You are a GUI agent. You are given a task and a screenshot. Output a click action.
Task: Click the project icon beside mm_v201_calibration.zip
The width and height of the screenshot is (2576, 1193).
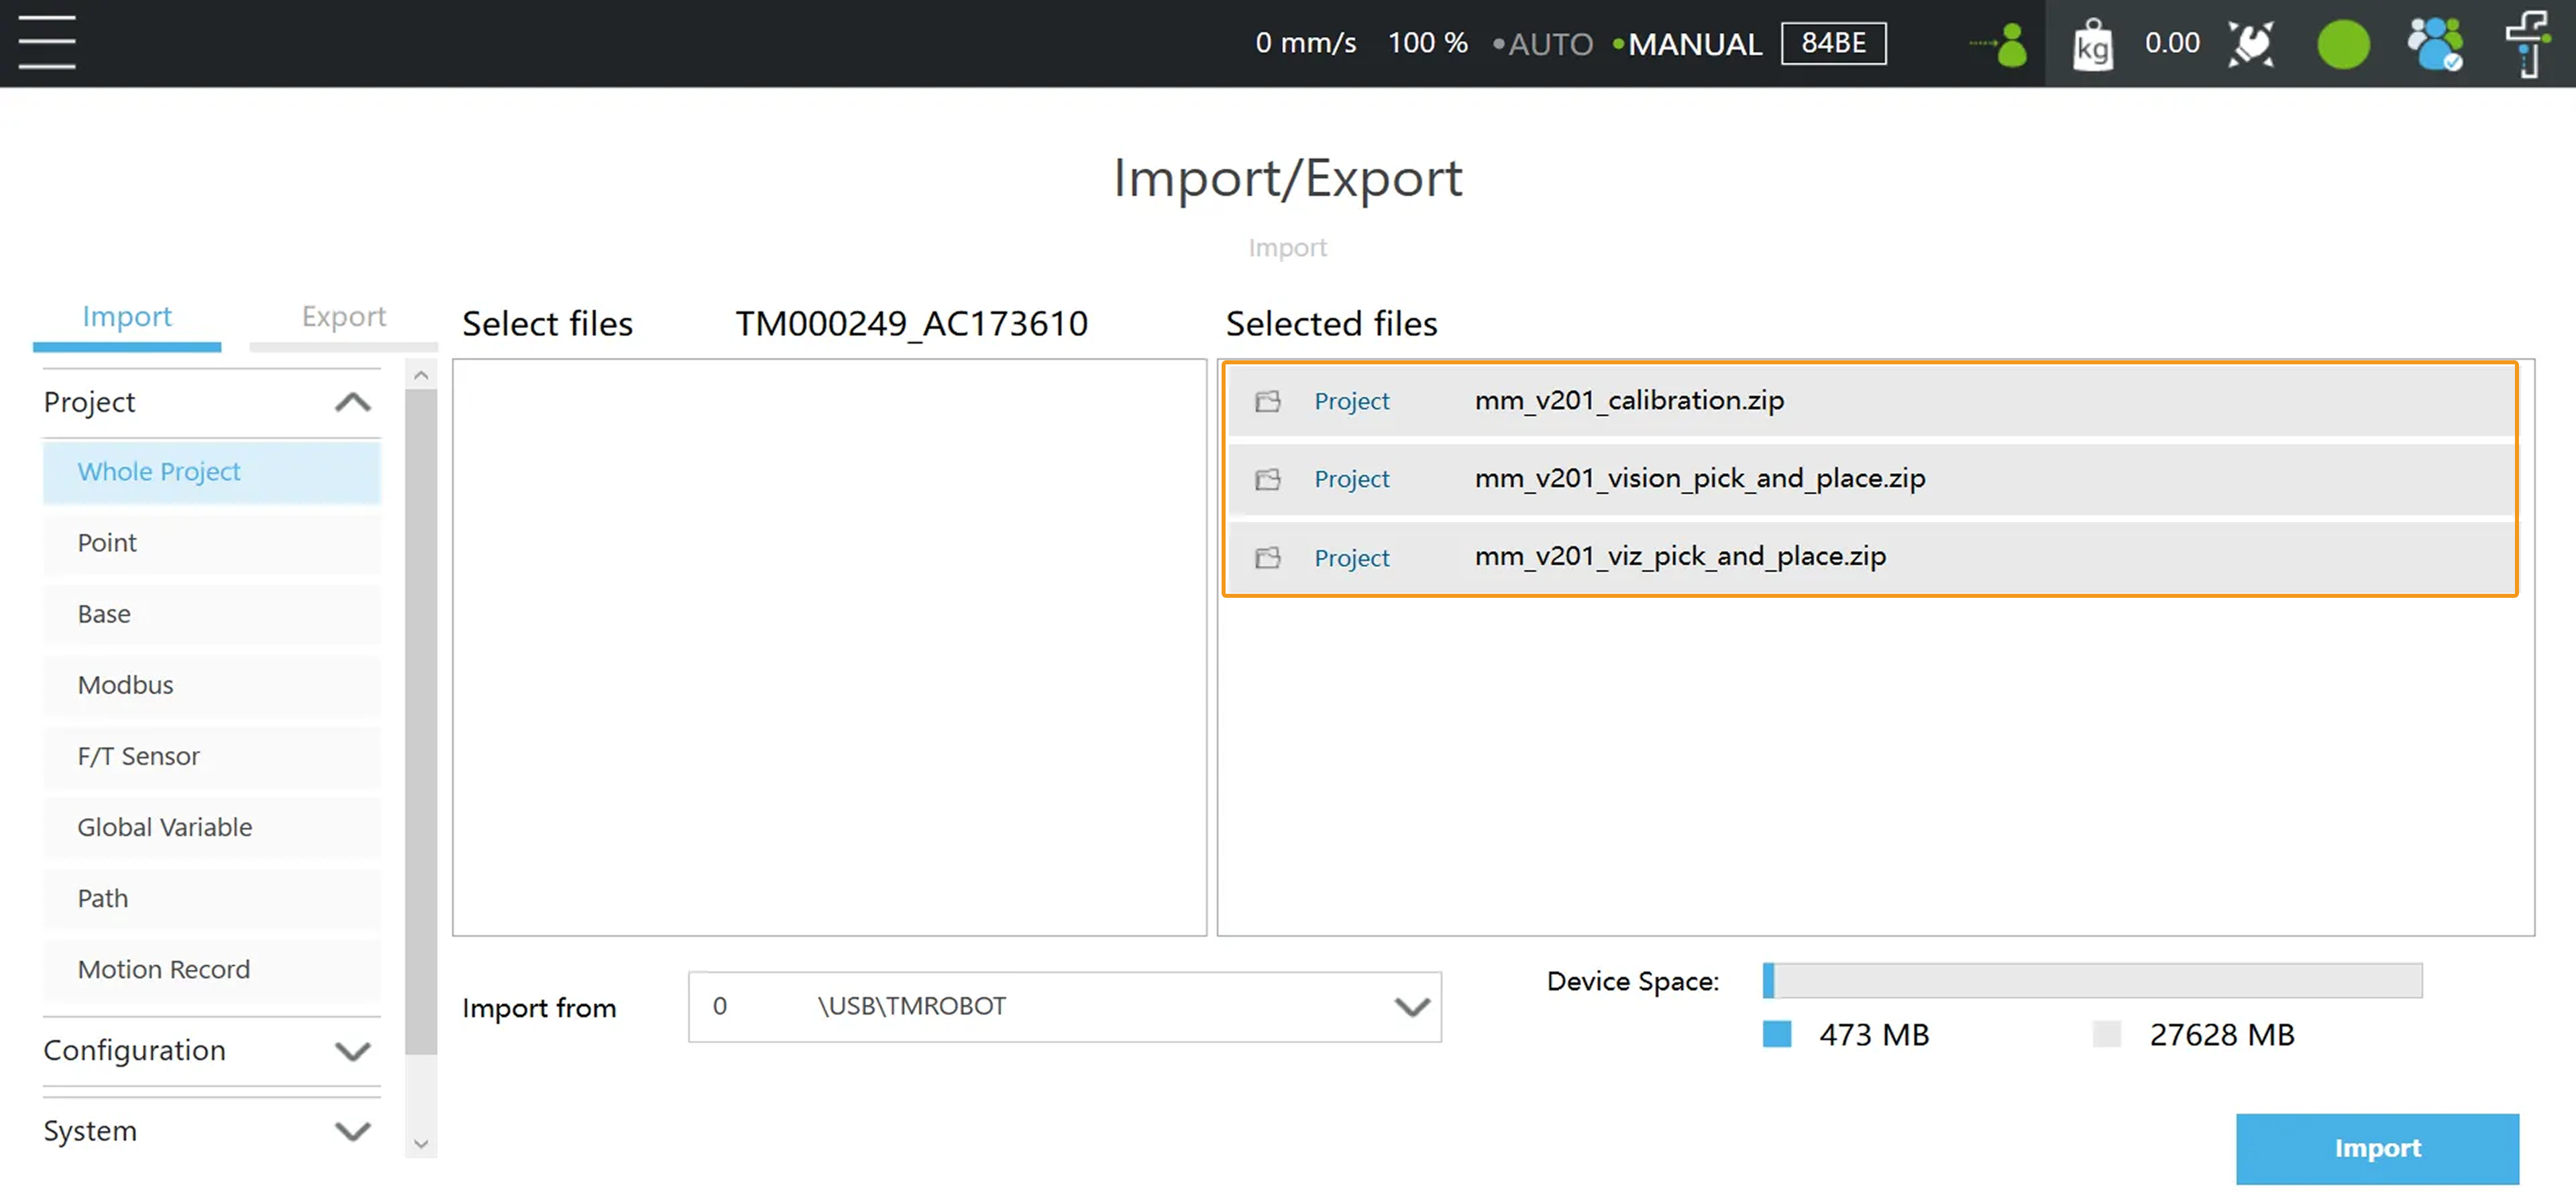(1267, 401)
